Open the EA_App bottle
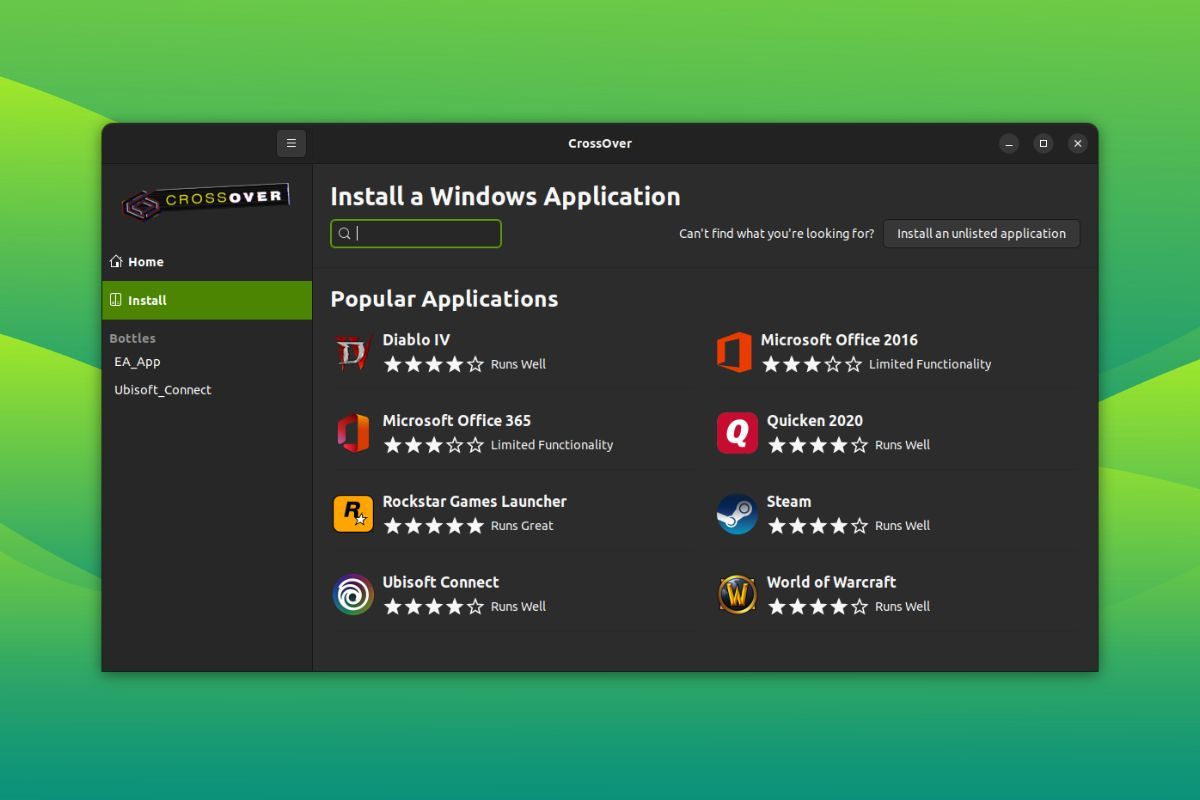The width and height of the screenshot is (1200, 800). [137, 362]
